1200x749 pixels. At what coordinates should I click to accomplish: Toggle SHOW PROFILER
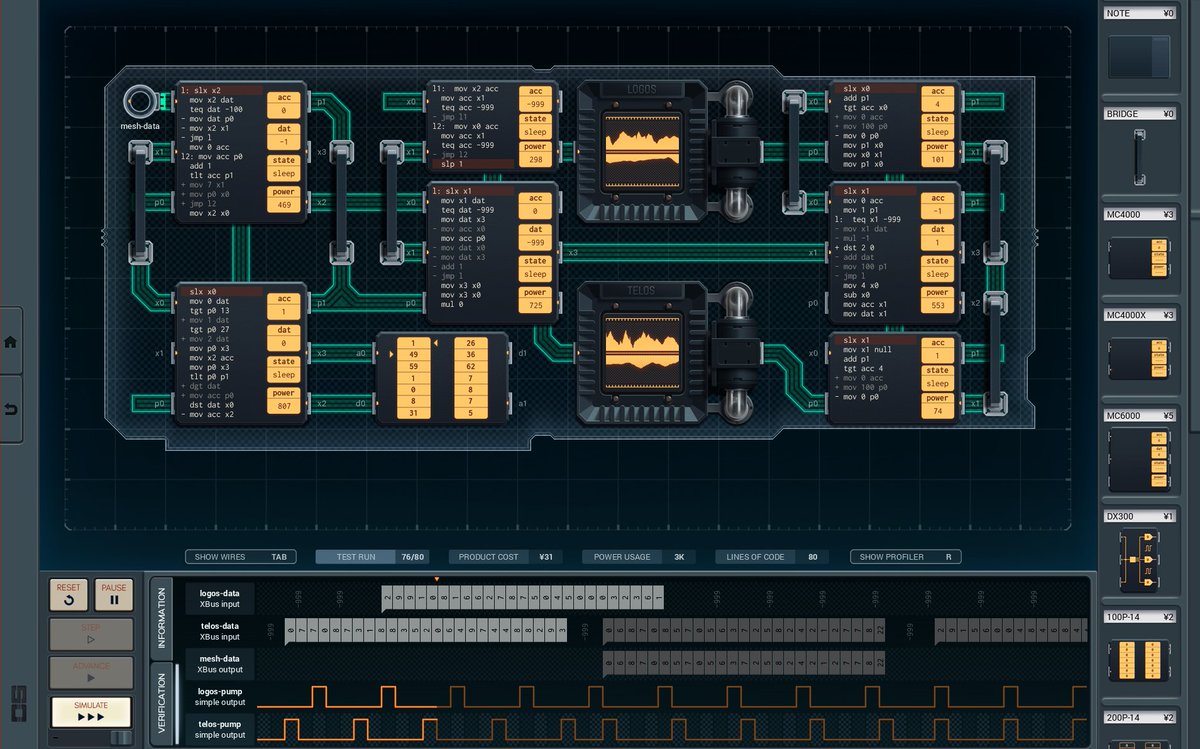pos(906,557)
